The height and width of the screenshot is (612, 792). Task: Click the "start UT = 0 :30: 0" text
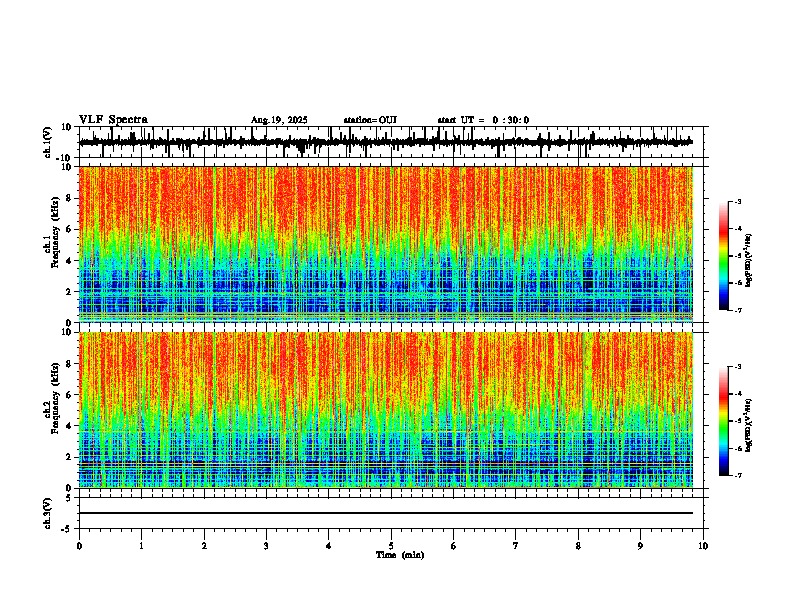click(x=483, y=120)
